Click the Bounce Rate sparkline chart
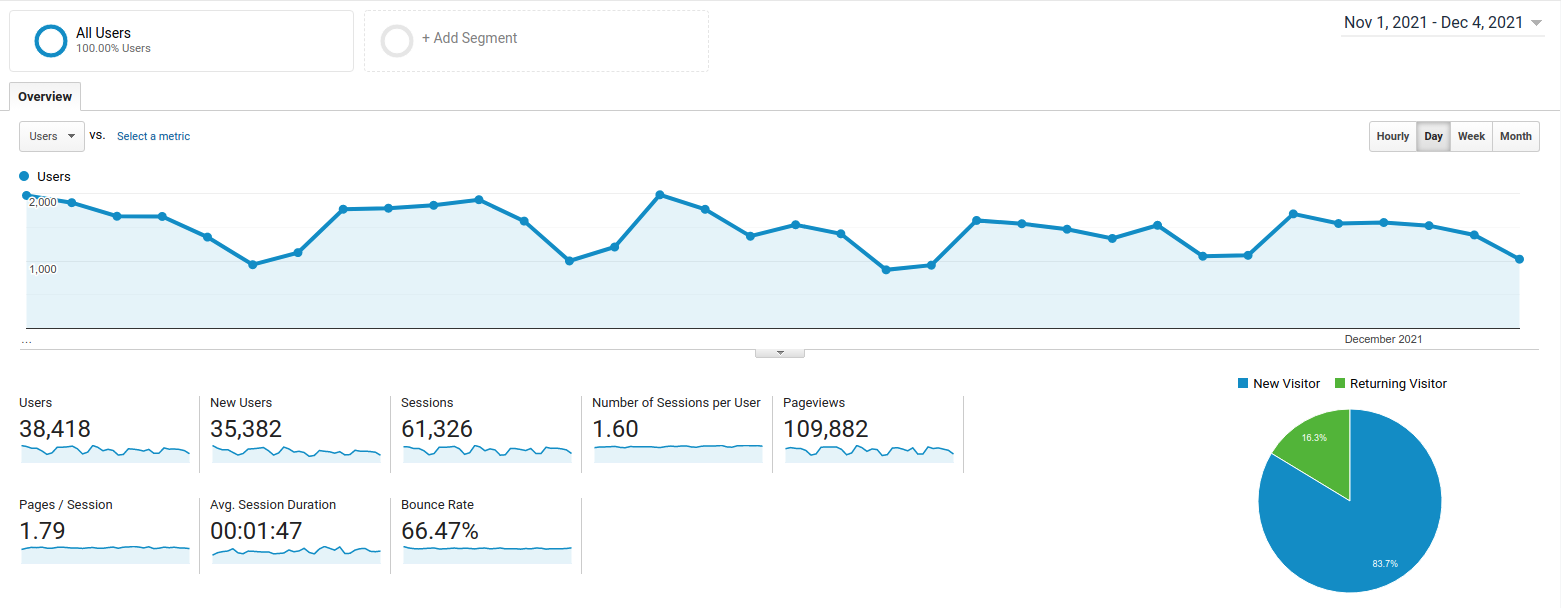Screen dimensions: 1561x608 coord(487,553)
